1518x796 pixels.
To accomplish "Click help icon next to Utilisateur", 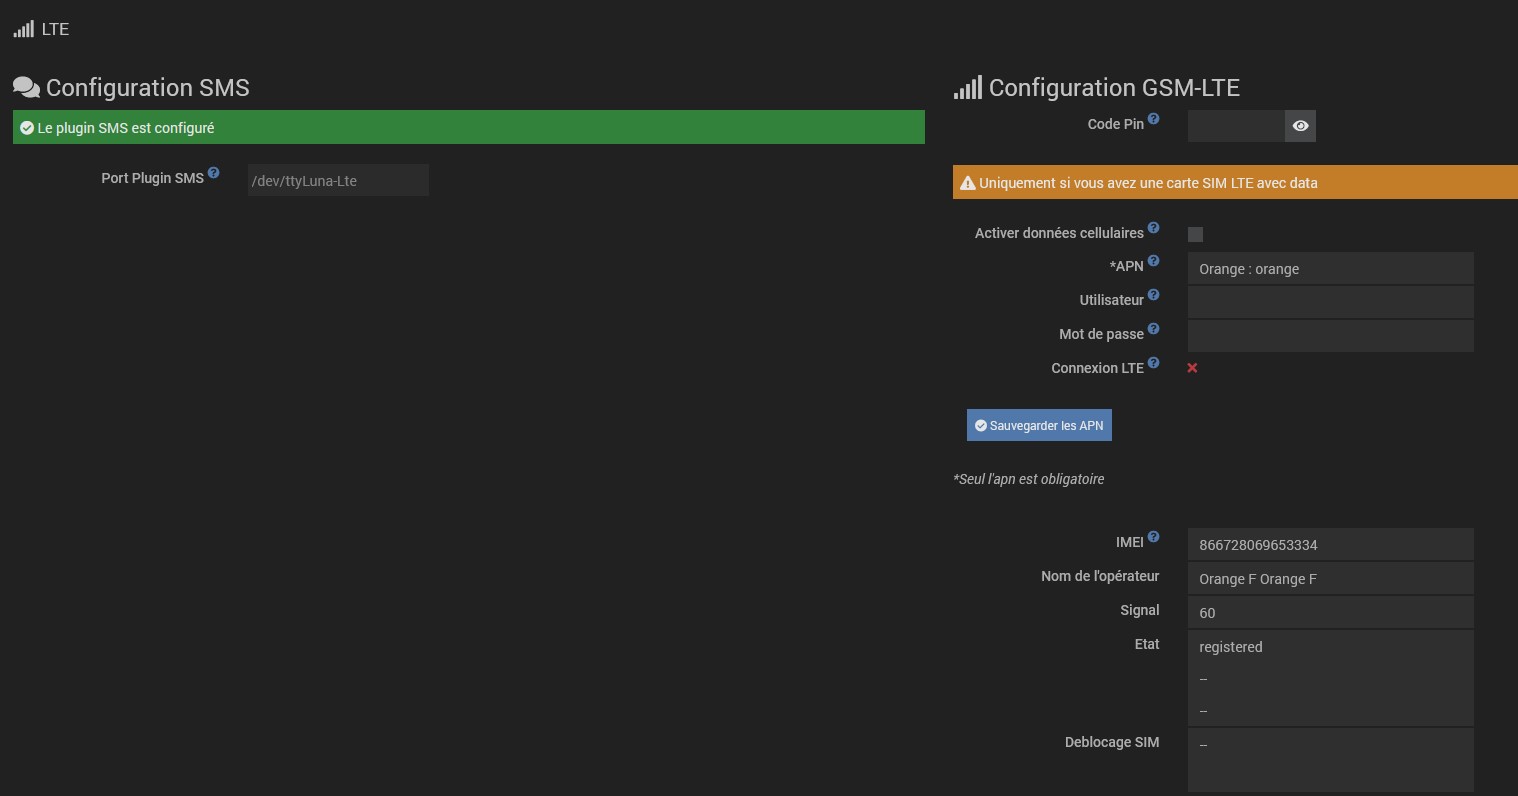I will (1153, 295).
